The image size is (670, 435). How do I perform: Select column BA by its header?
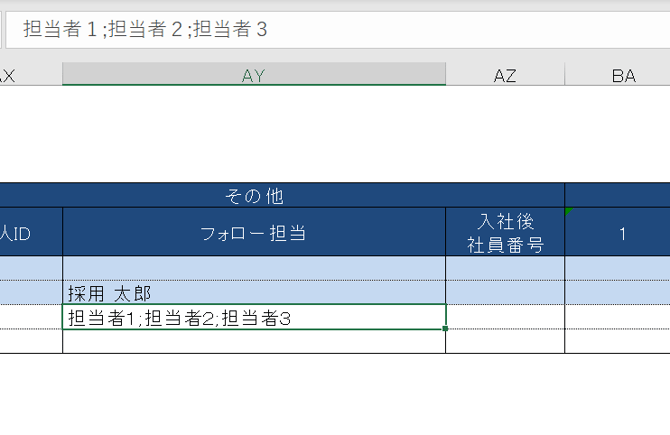pos(620,75)
